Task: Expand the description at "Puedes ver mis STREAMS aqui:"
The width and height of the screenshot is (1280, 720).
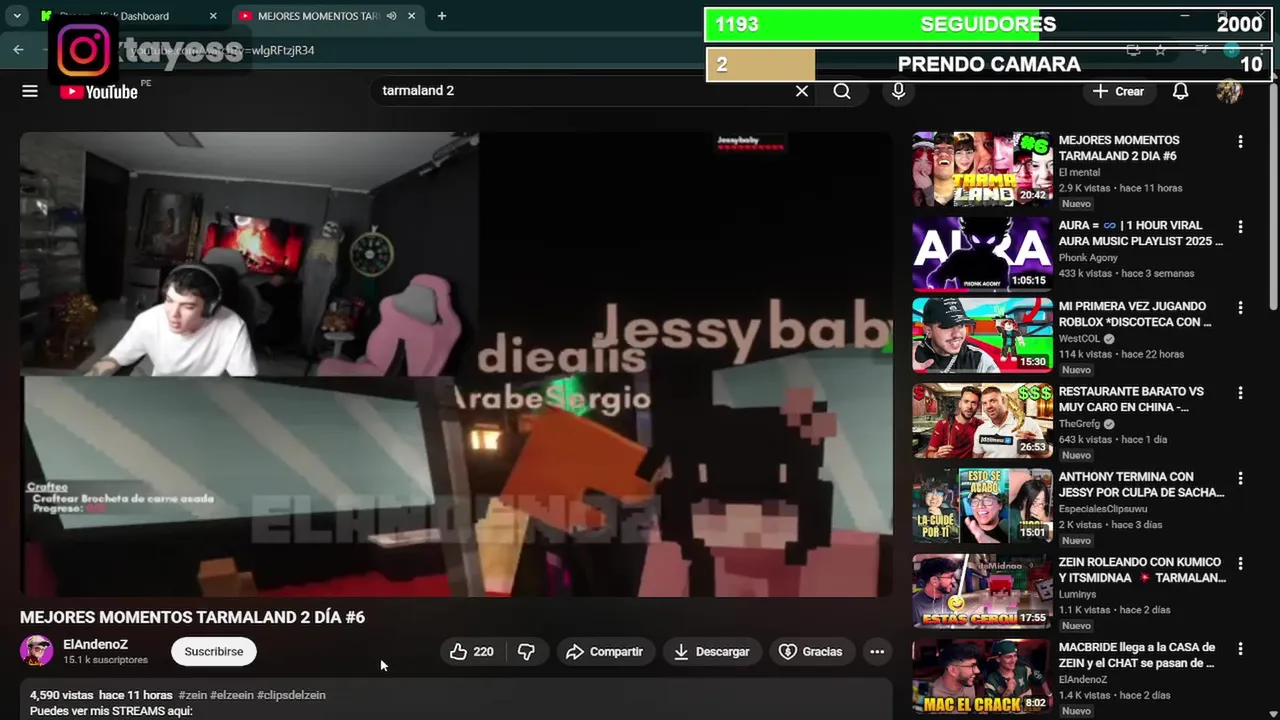Action: 111,711
